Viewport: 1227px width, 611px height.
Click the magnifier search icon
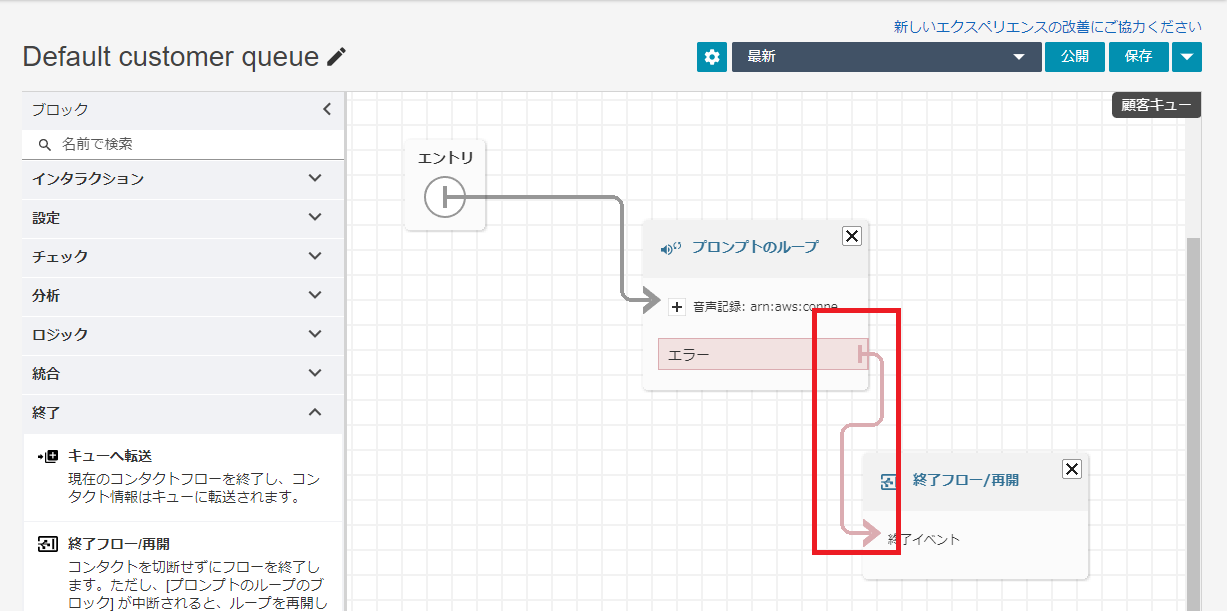pos(44,145)
